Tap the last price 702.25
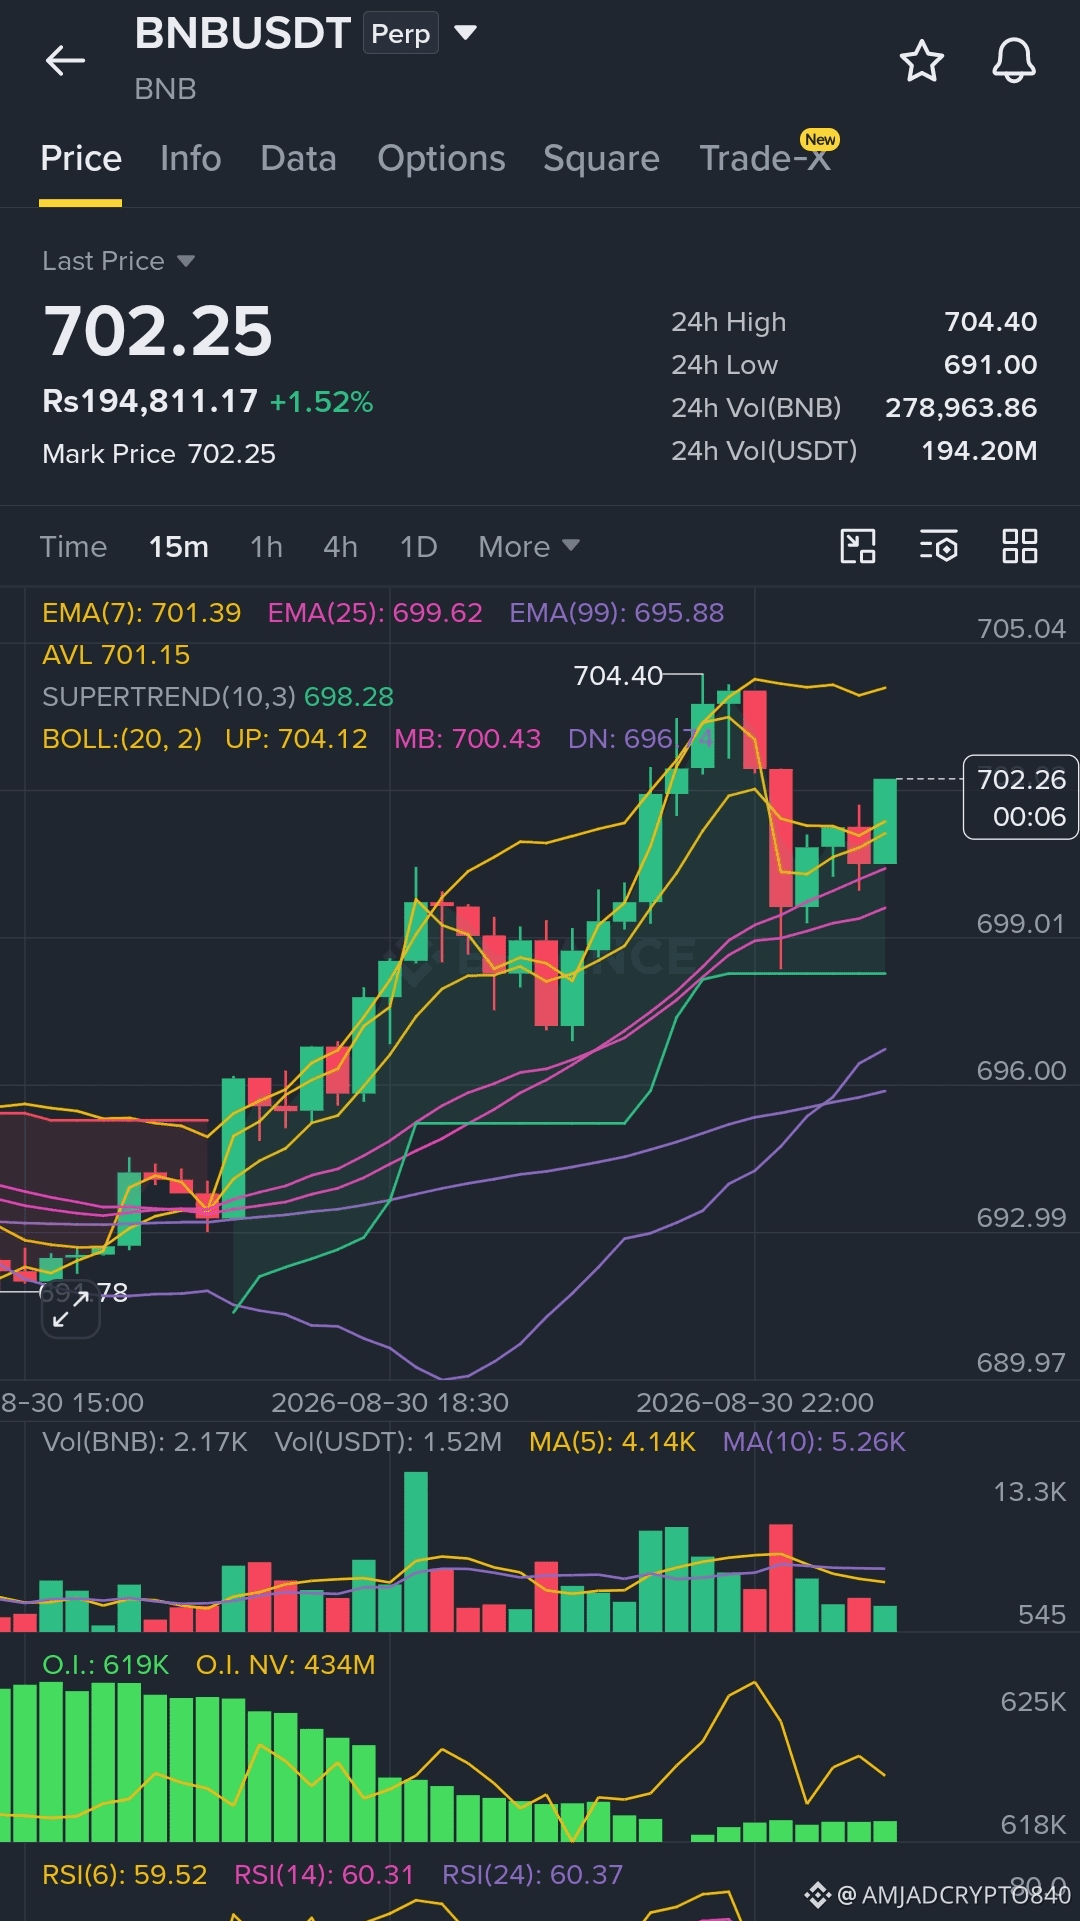This screenshot has width=1080, height=1921. pos(158,332)
